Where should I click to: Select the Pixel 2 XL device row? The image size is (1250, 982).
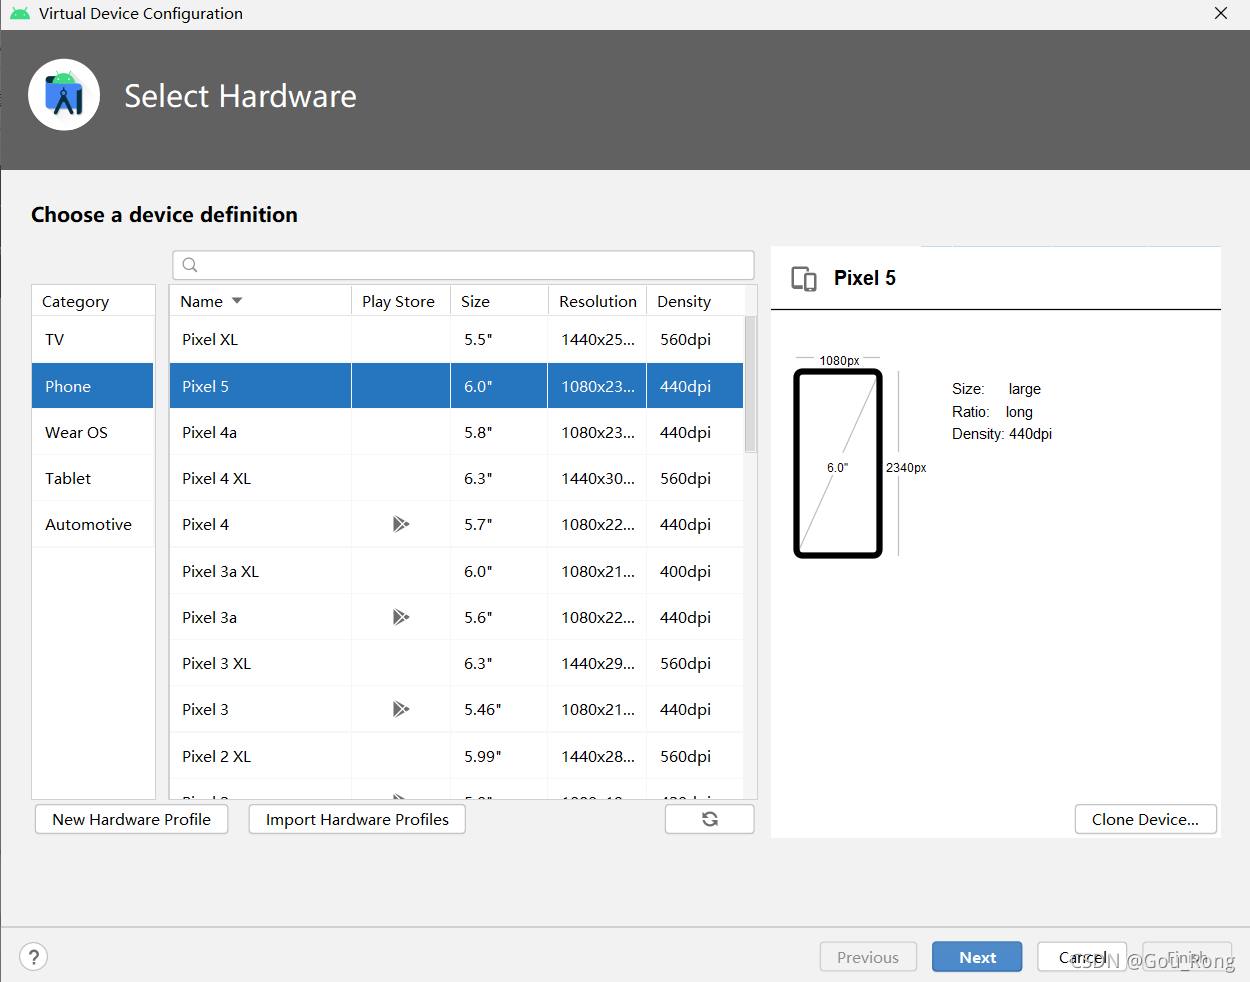coord(457,756)
